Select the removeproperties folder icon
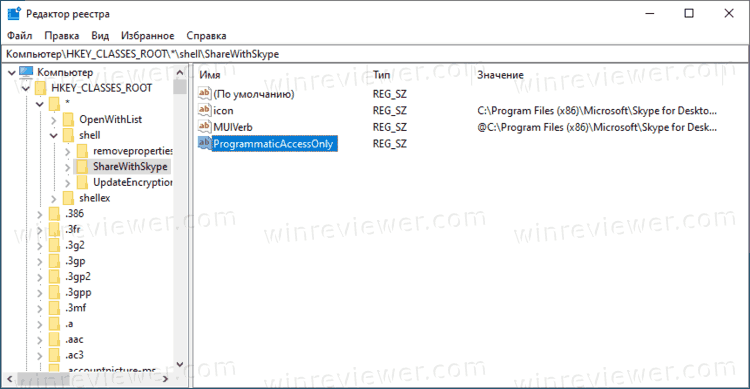This screenshot has height=389, width=750. coord(82,151)
